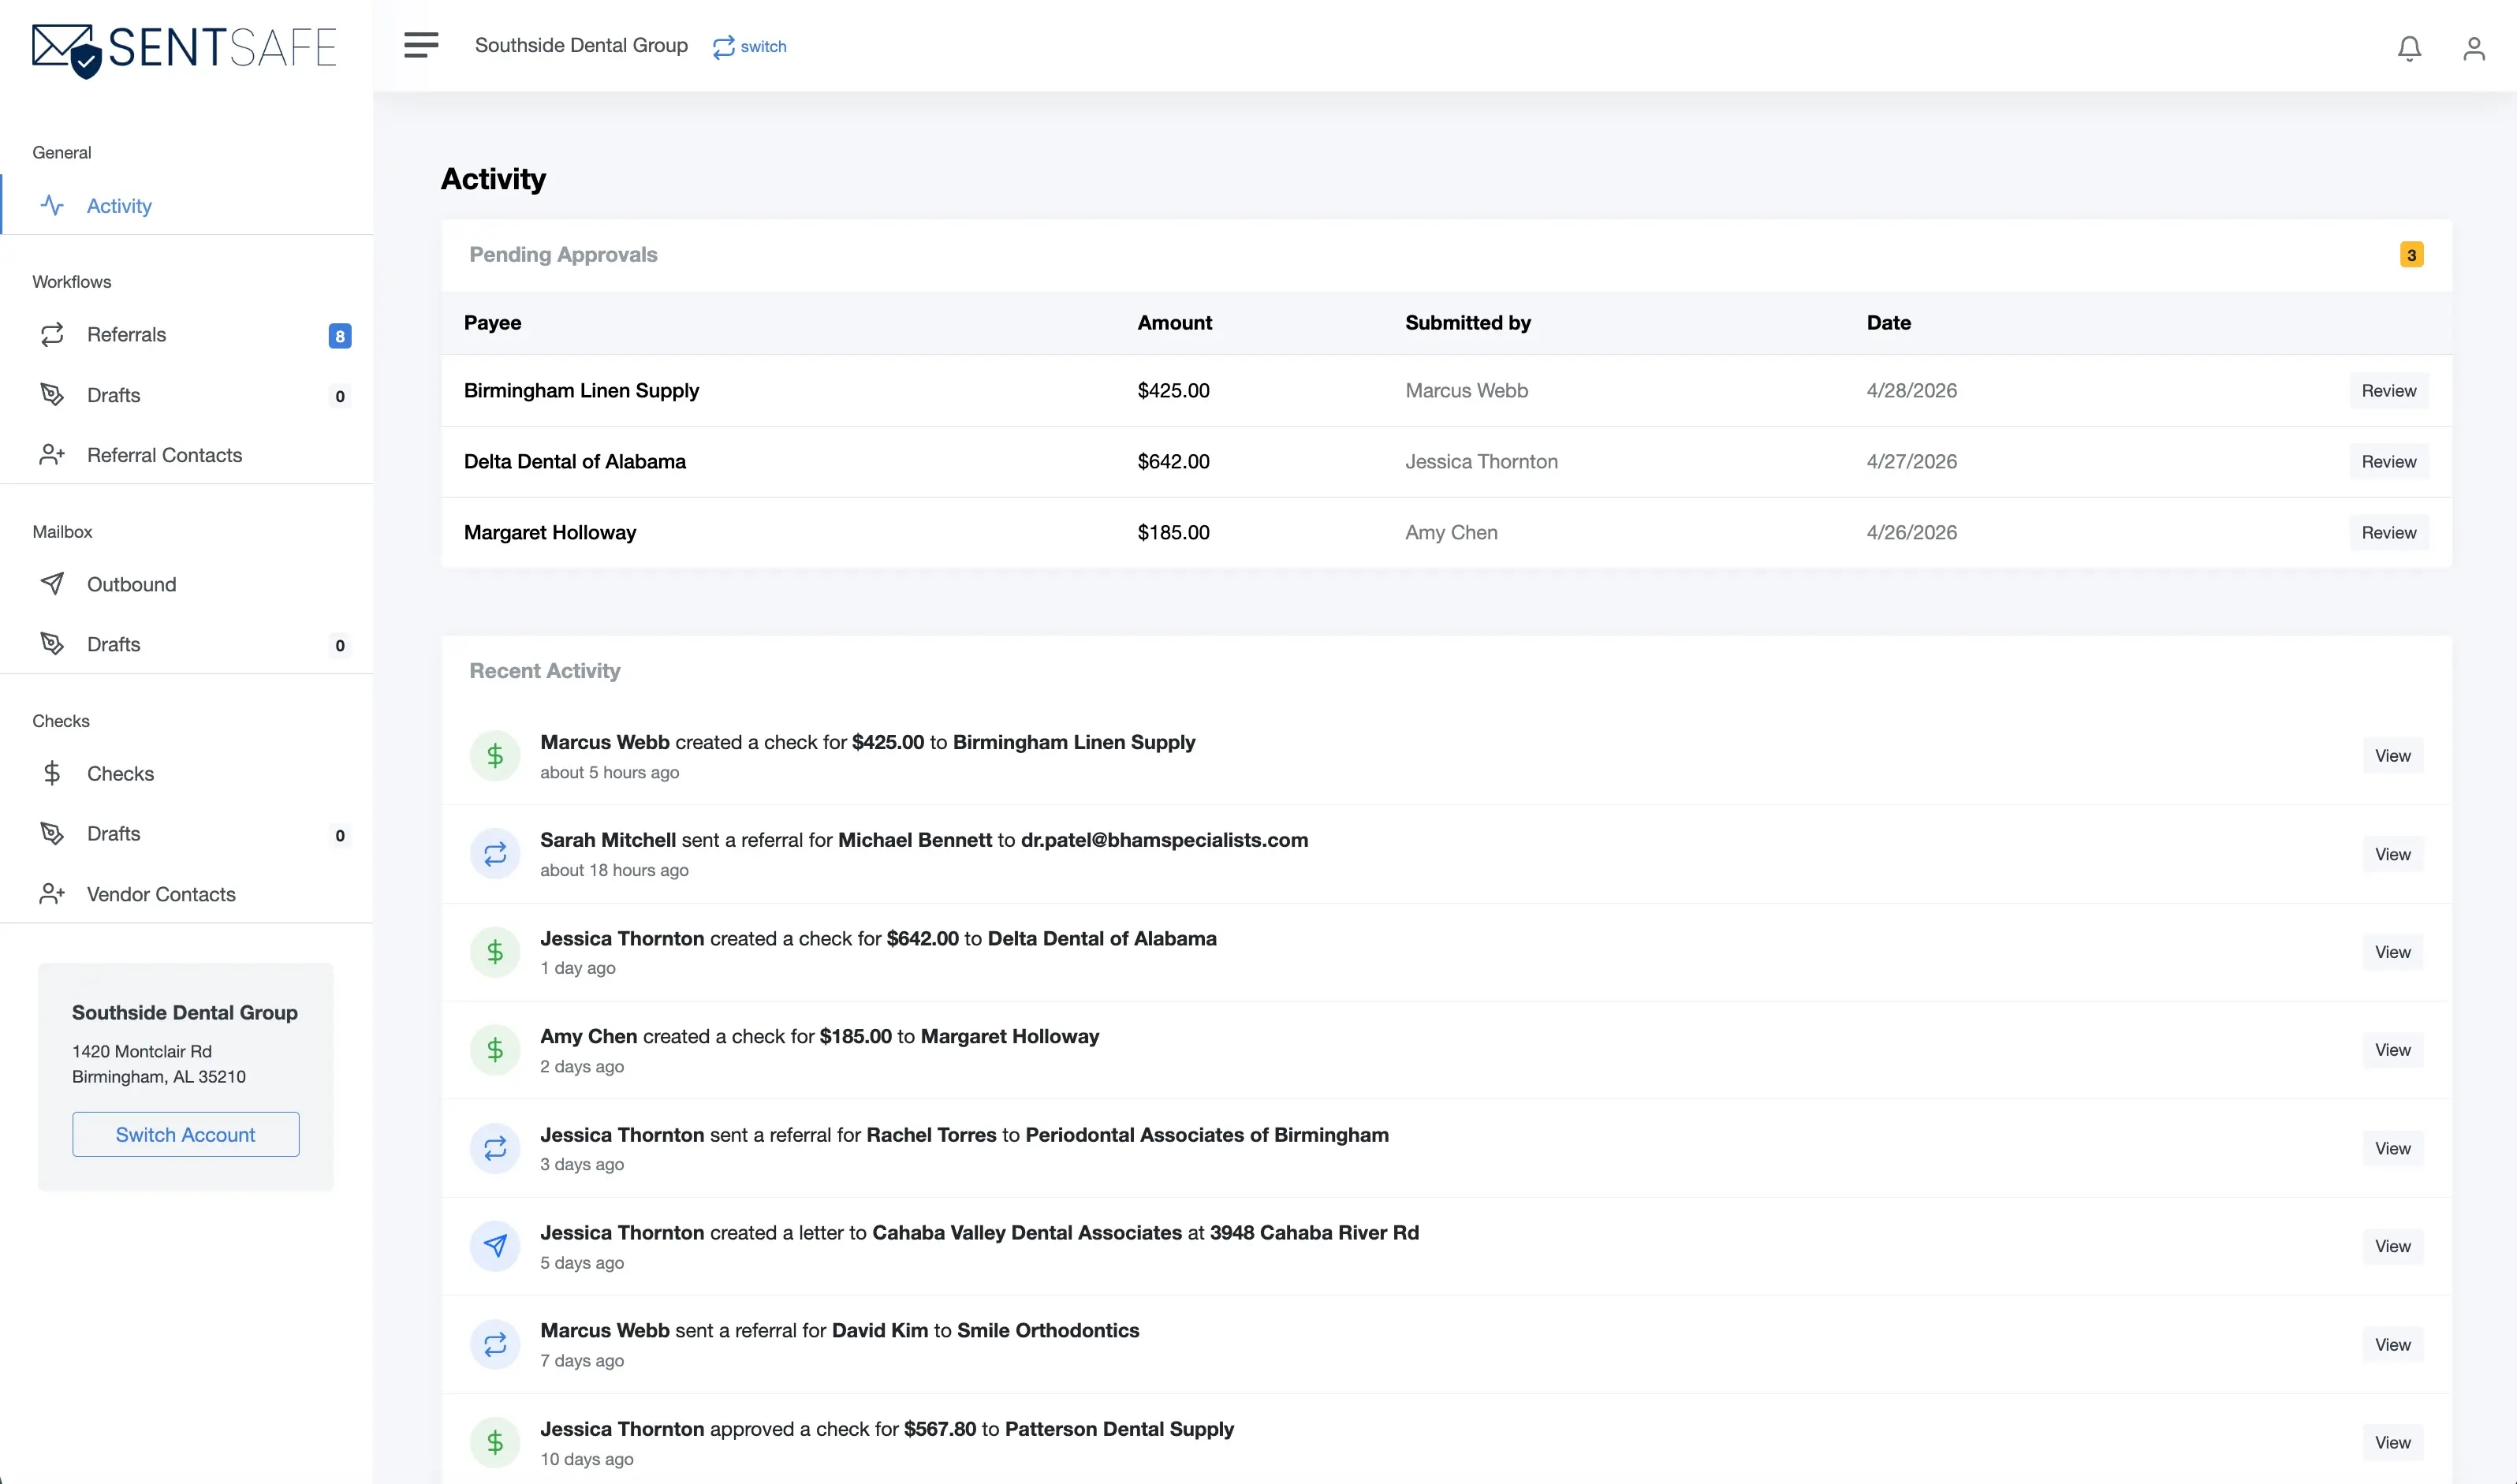2517x1484 pixels.
Task: Click the pending approvals count badge
Action: (2411, 255)
